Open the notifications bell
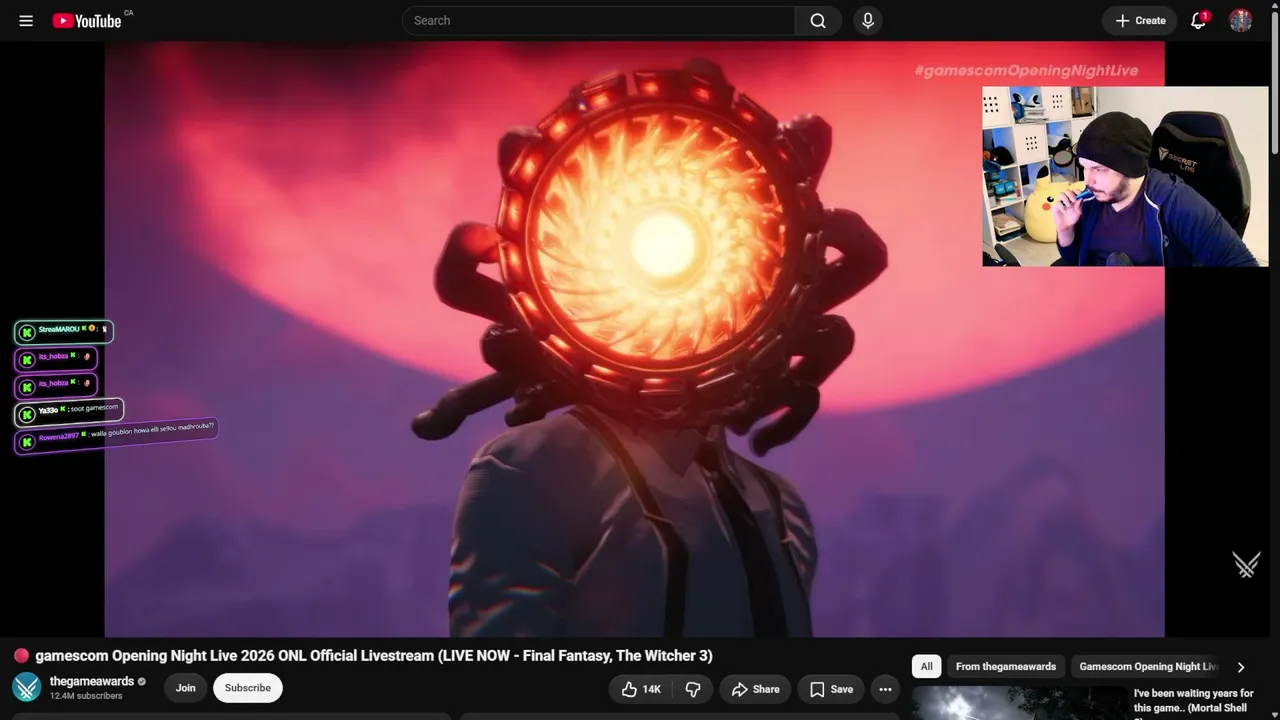 [x=1198, y=20]
